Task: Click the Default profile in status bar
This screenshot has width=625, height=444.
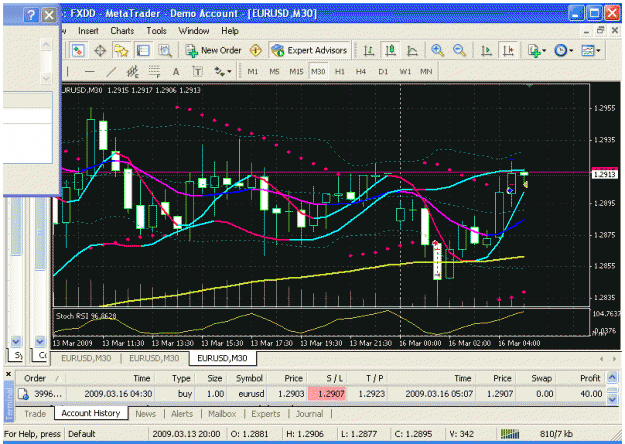Action: click(x=82, y=434)
